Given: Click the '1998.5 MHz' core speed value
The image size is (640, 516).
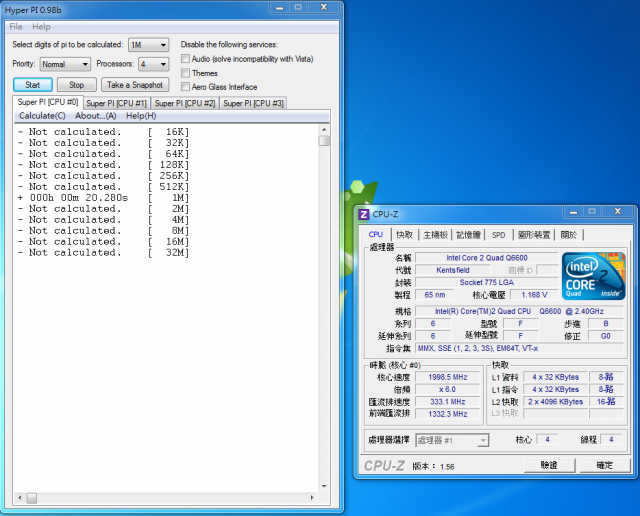Looking at the screenshot, I should pyautogui.click(x=448, y=377).
